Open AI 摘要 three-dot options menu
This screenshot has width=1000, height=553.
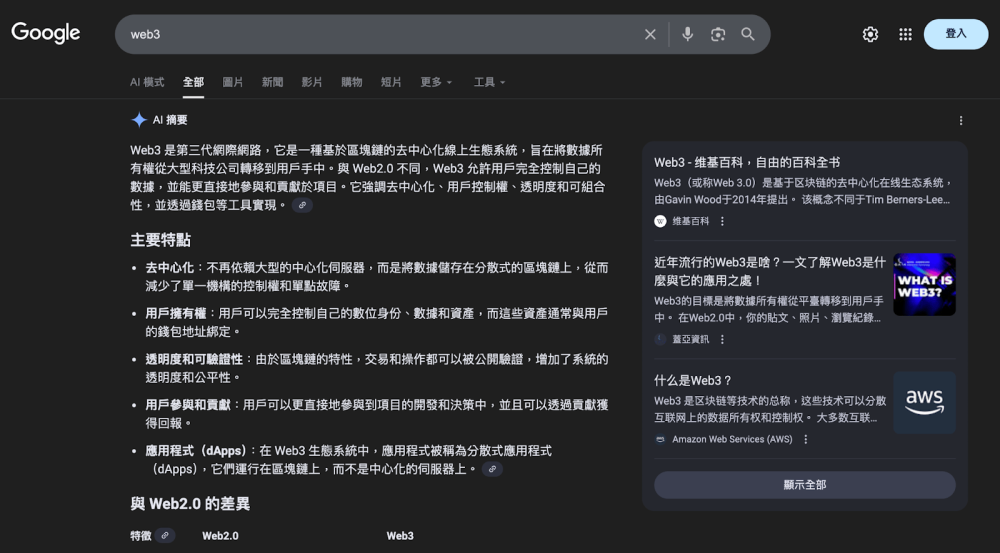[x=960, y=121]
